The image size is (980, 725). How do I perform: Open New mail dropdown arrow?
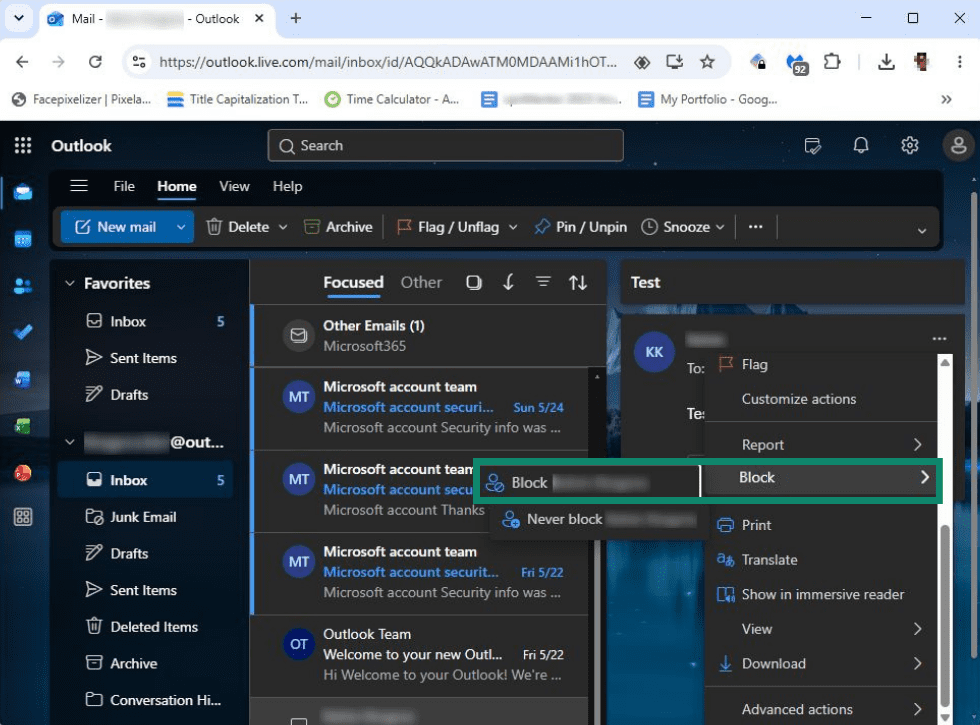click(181, 227)
